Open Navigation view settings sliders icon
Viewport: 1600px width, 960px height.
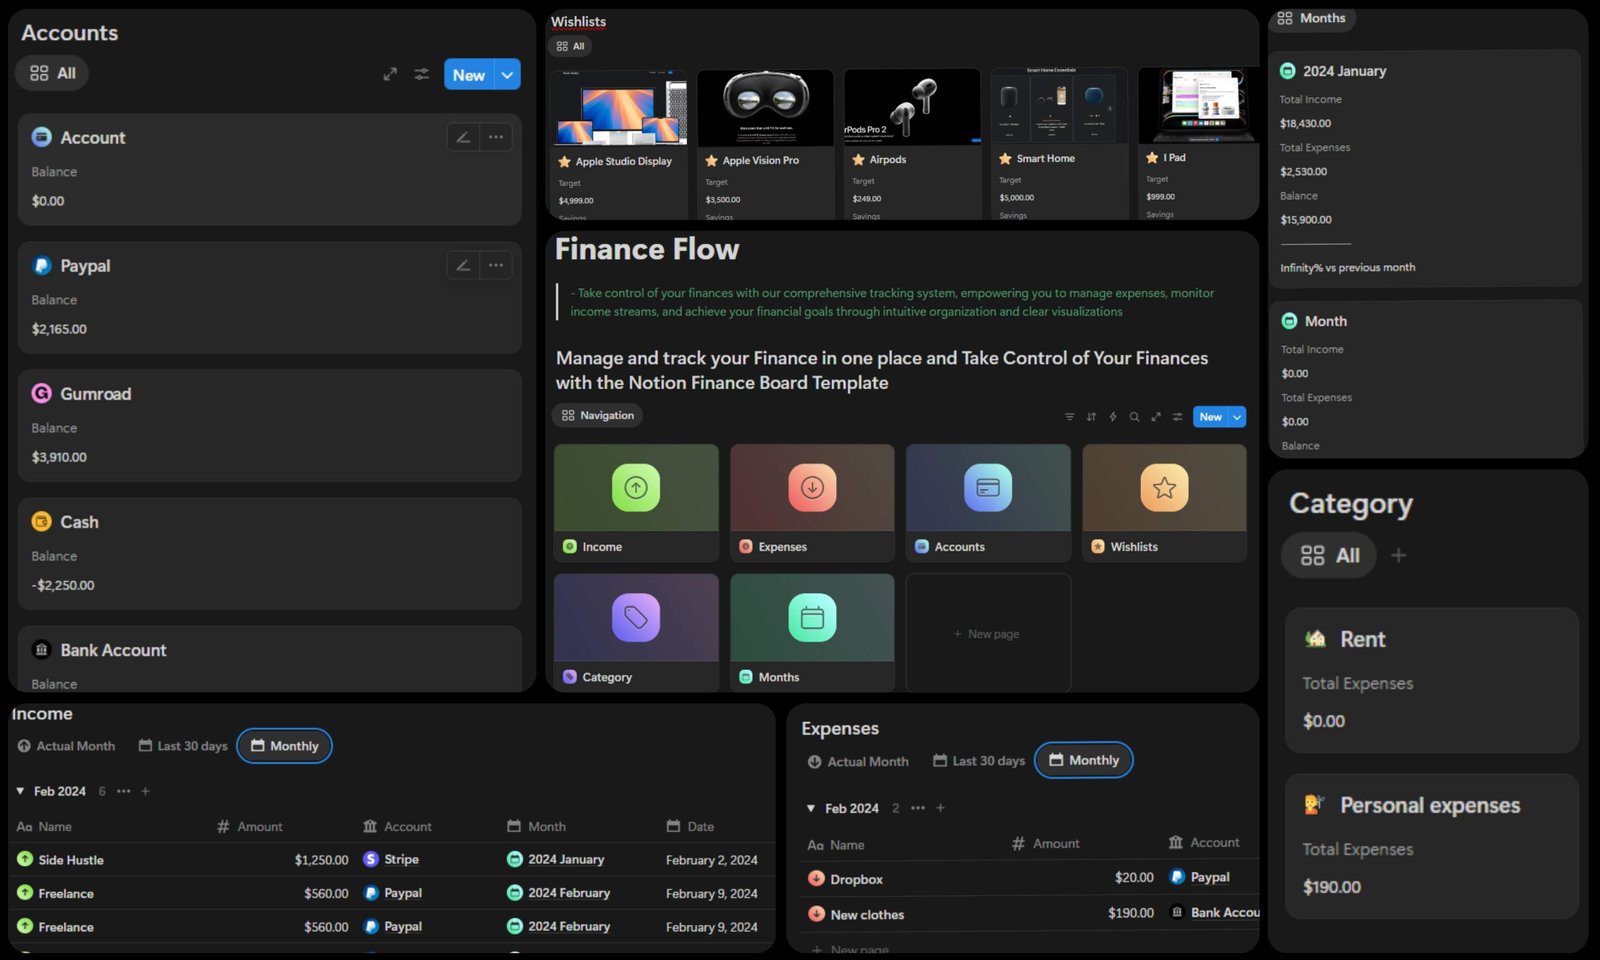pos(1178,417)
